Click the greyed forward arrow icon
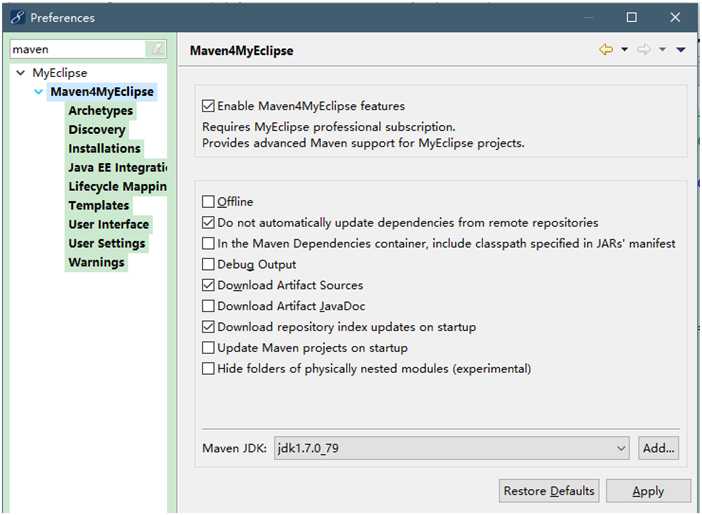This screenshot has width=702, height=515. point(644,49)
